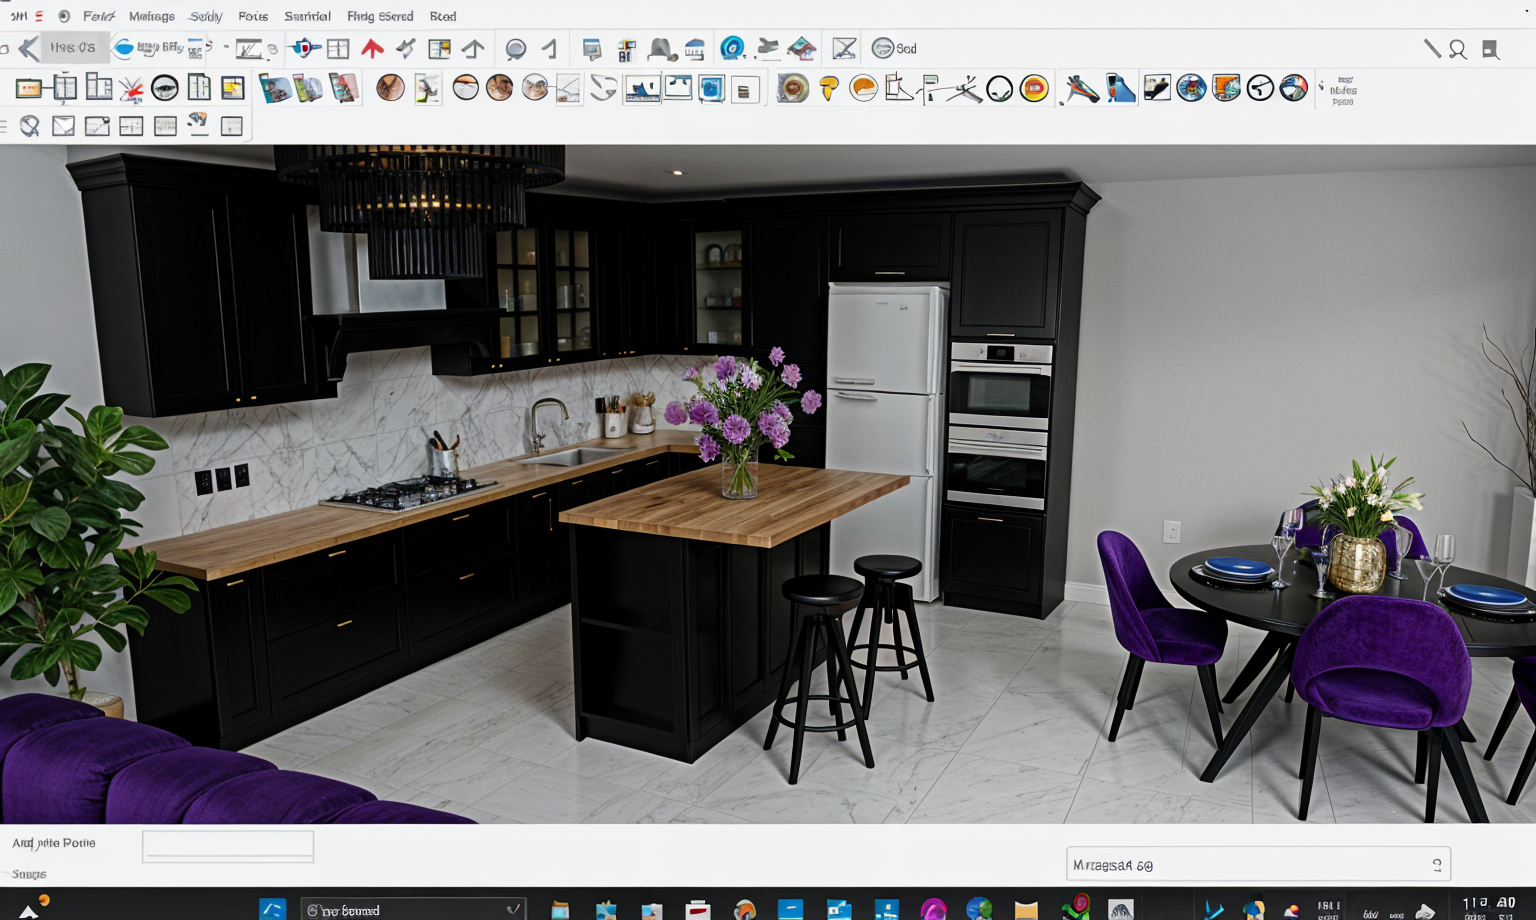The image size is (1536, 920).
Task: Click the Sod button in top toolbar
Action: pos(894,48)
